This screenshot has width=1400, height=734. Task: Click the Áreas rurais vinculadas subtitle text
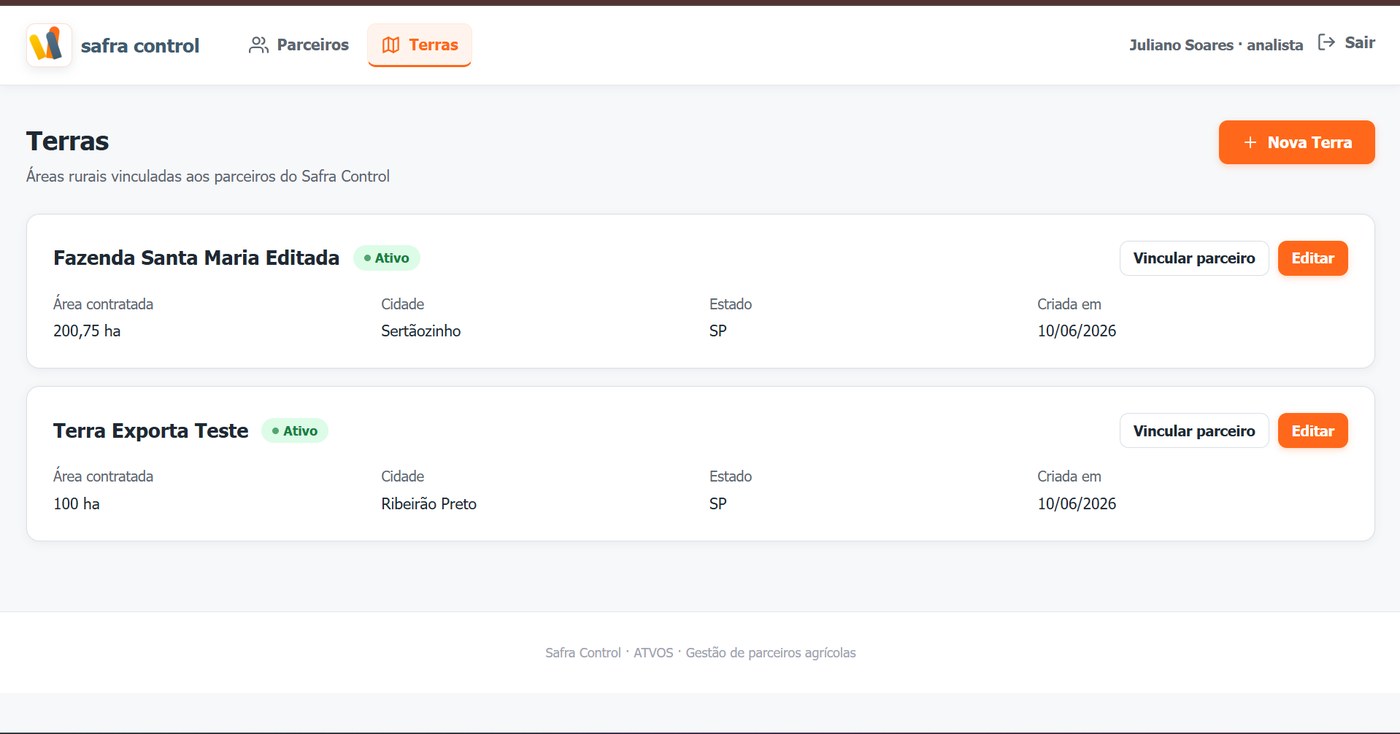tap(208, 177)
